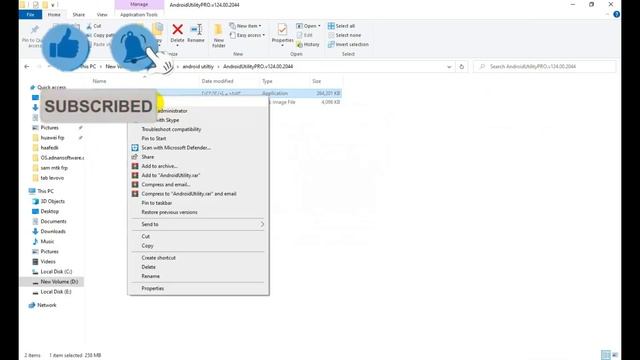Select New Volume (D:) in the sidebar

point(59,282)
